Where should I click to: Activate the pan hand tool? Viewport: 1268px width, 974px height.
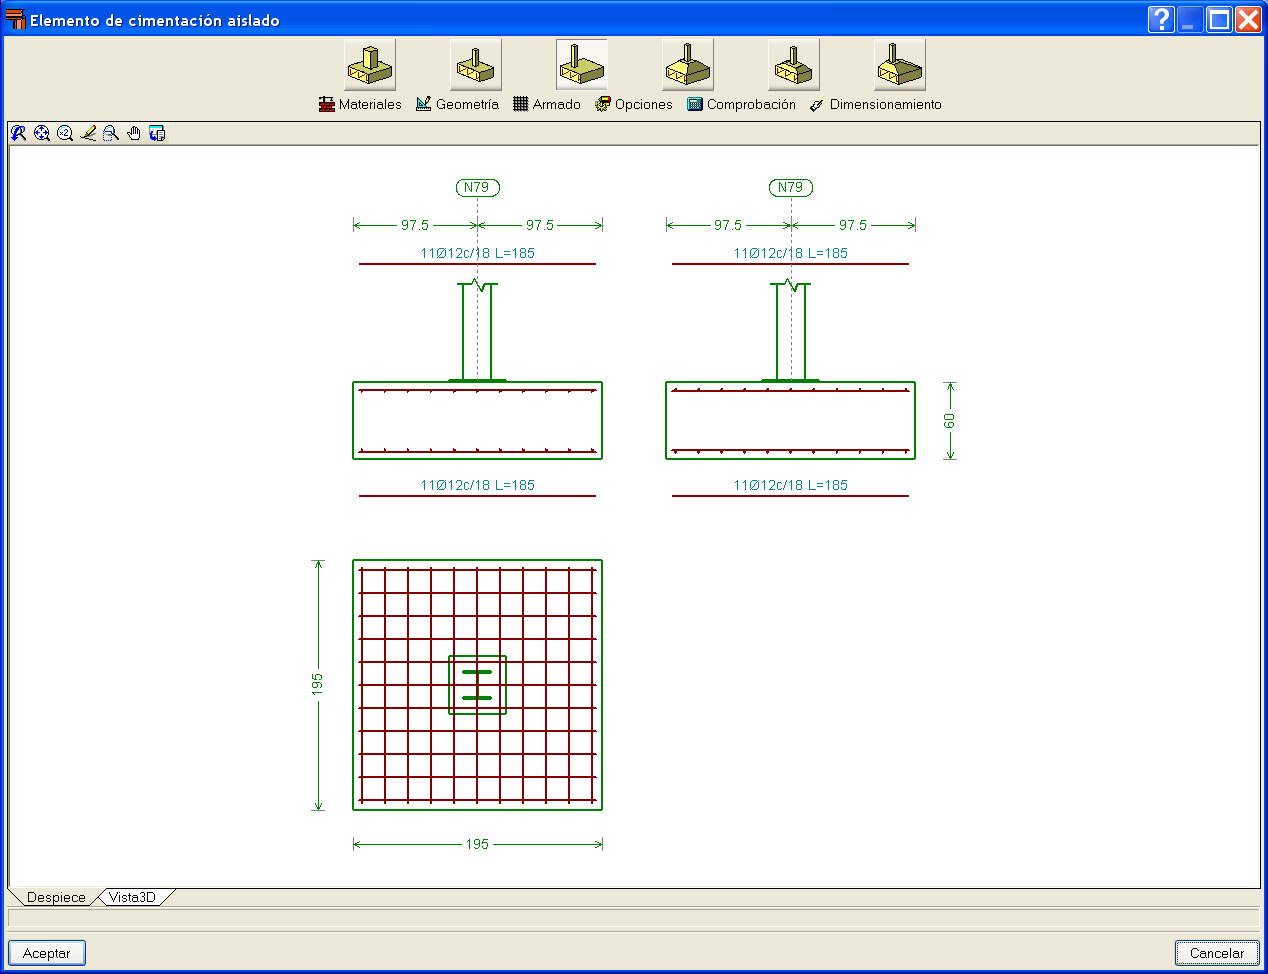134,133
